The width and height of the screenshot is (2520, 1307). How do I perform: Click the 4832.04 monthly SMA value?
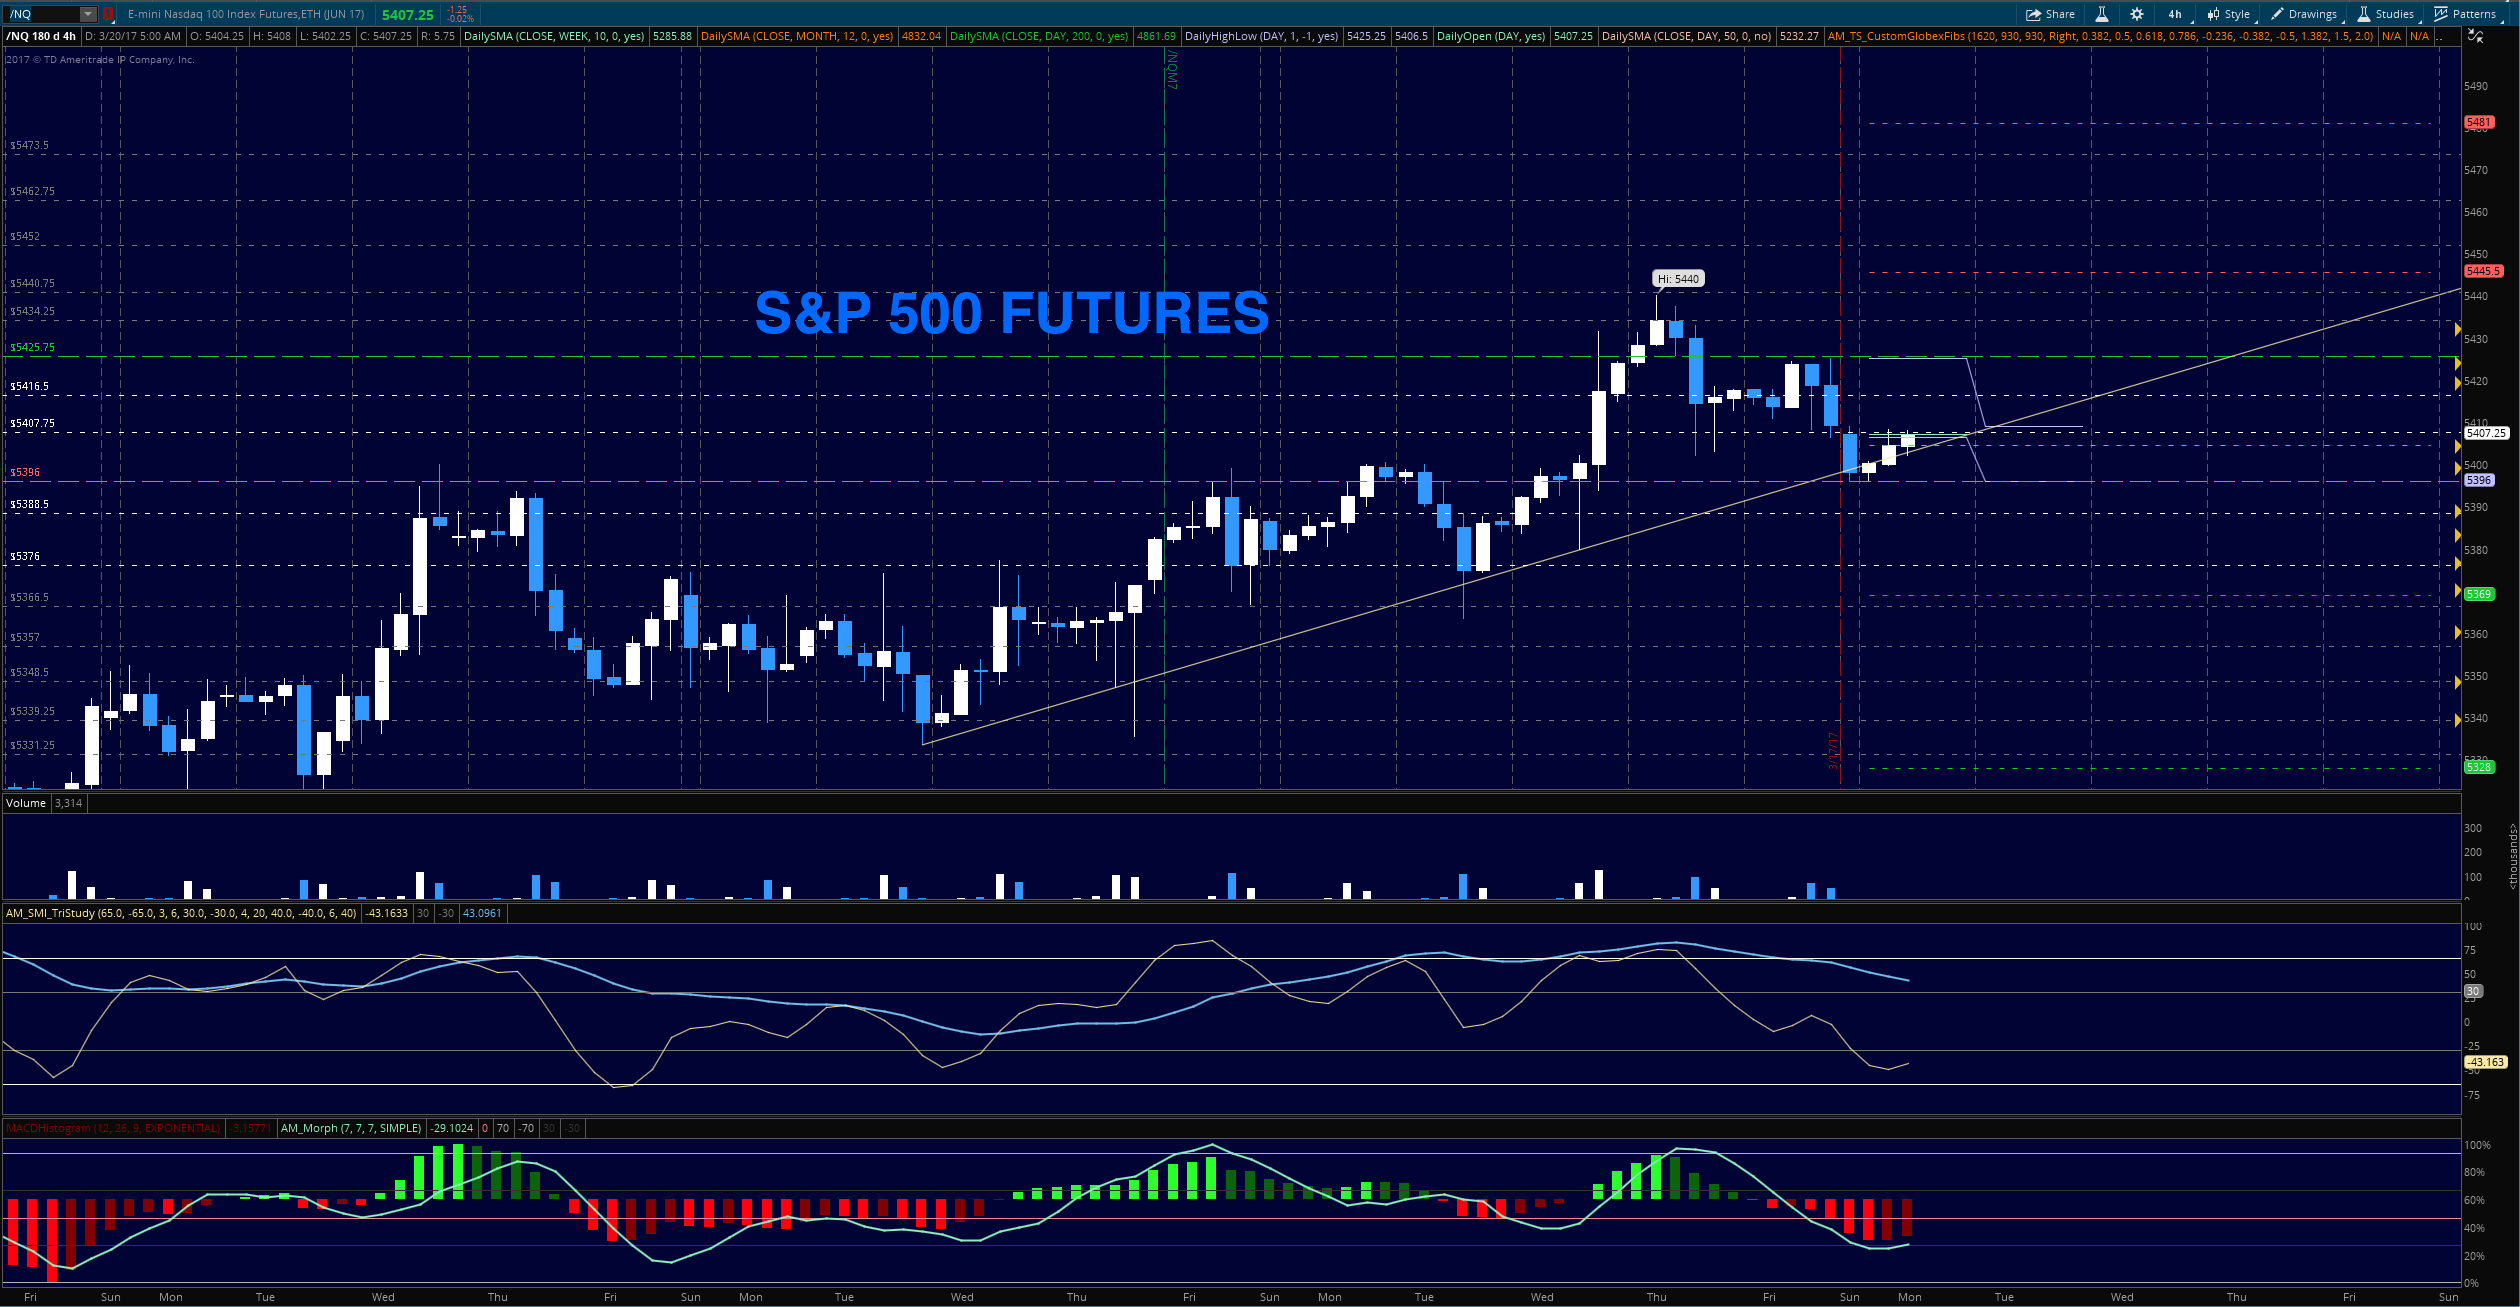(x=921, y=36)
